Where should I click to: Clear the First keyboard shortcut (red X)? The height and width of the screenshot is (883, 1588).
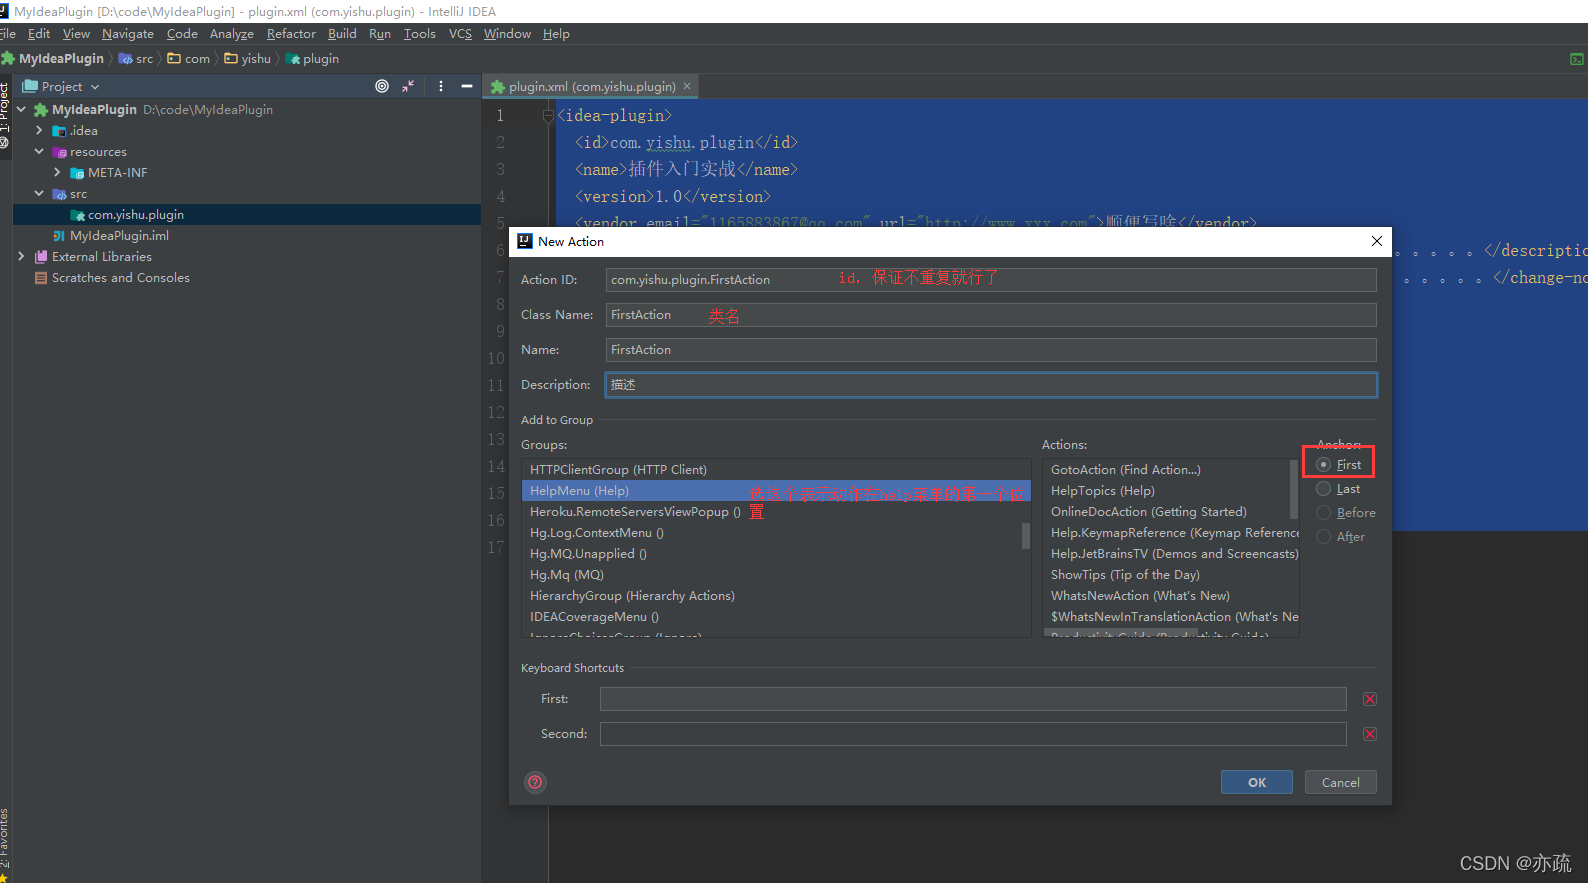[x=1370, y=699]
